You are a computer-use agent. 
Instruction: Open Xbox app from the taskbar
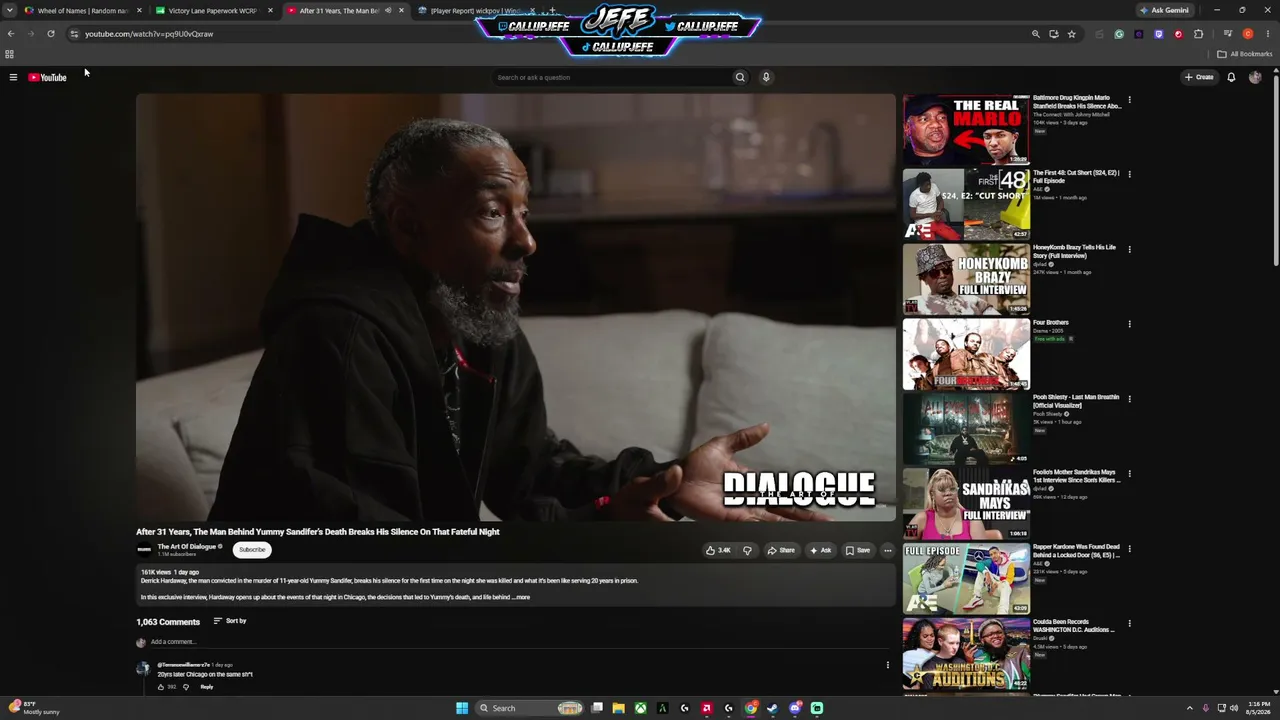(640, 708)
